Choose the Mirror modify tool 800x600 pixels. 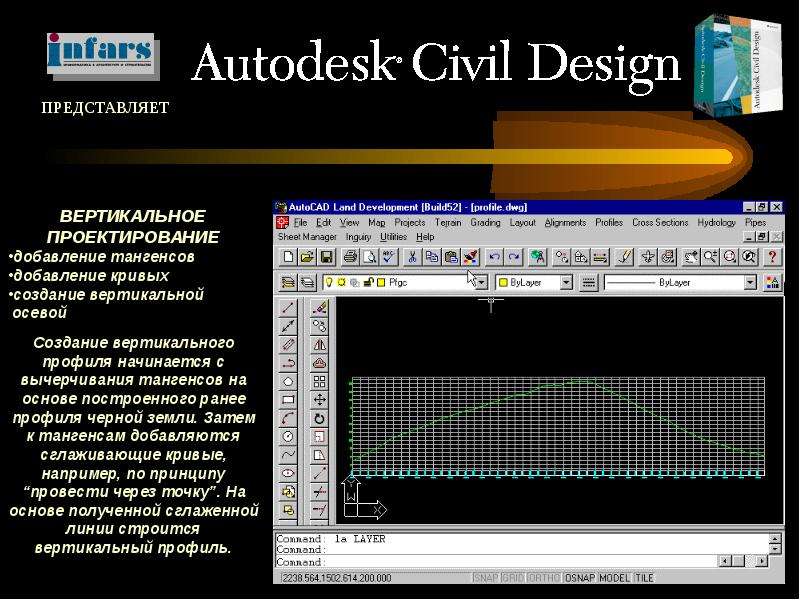click(x=319, y=344)
